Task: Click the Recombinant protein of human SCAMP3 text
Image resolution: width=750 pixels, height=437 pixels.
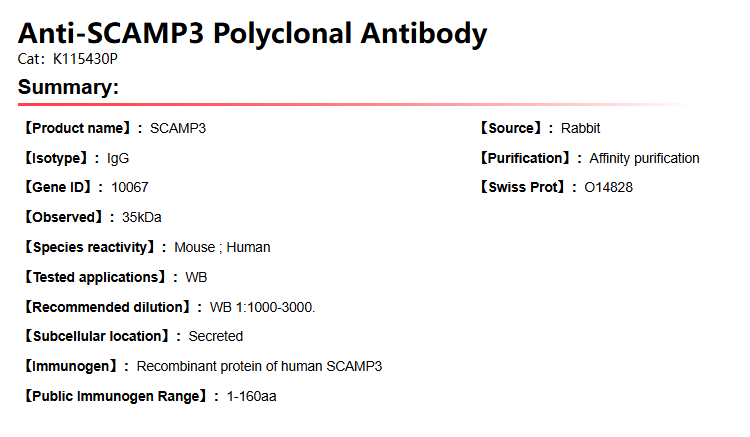Action: pyautogui.click(x=259, y=366)
